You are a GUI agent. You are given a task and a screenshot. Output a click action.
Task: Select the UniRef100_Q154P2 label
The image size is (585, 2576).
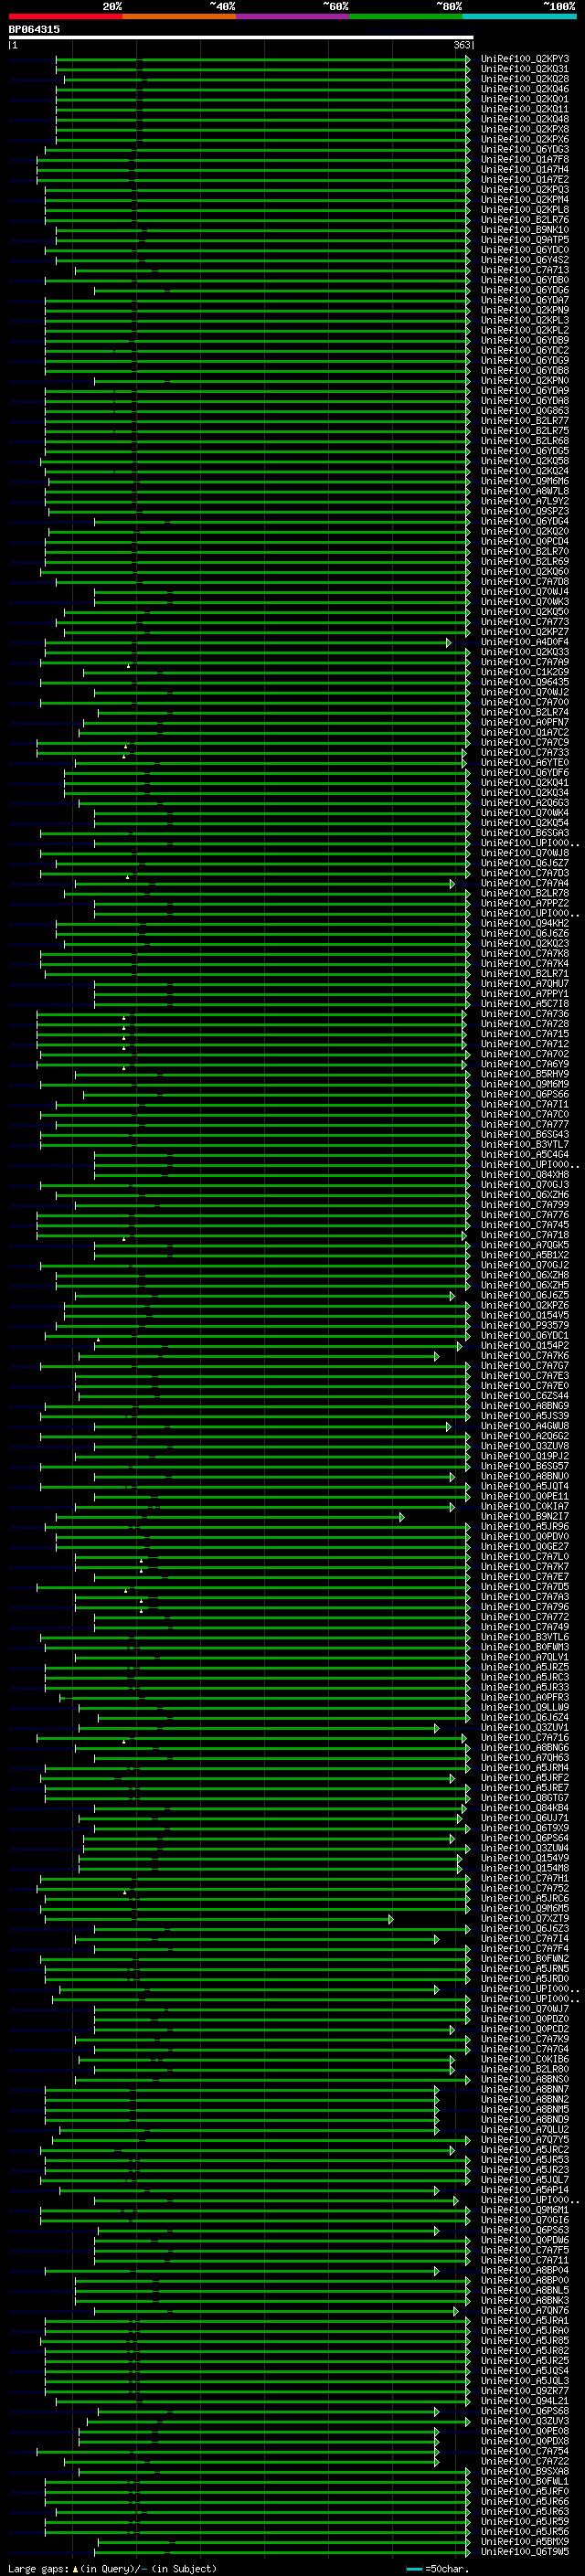coord(524,1345)
